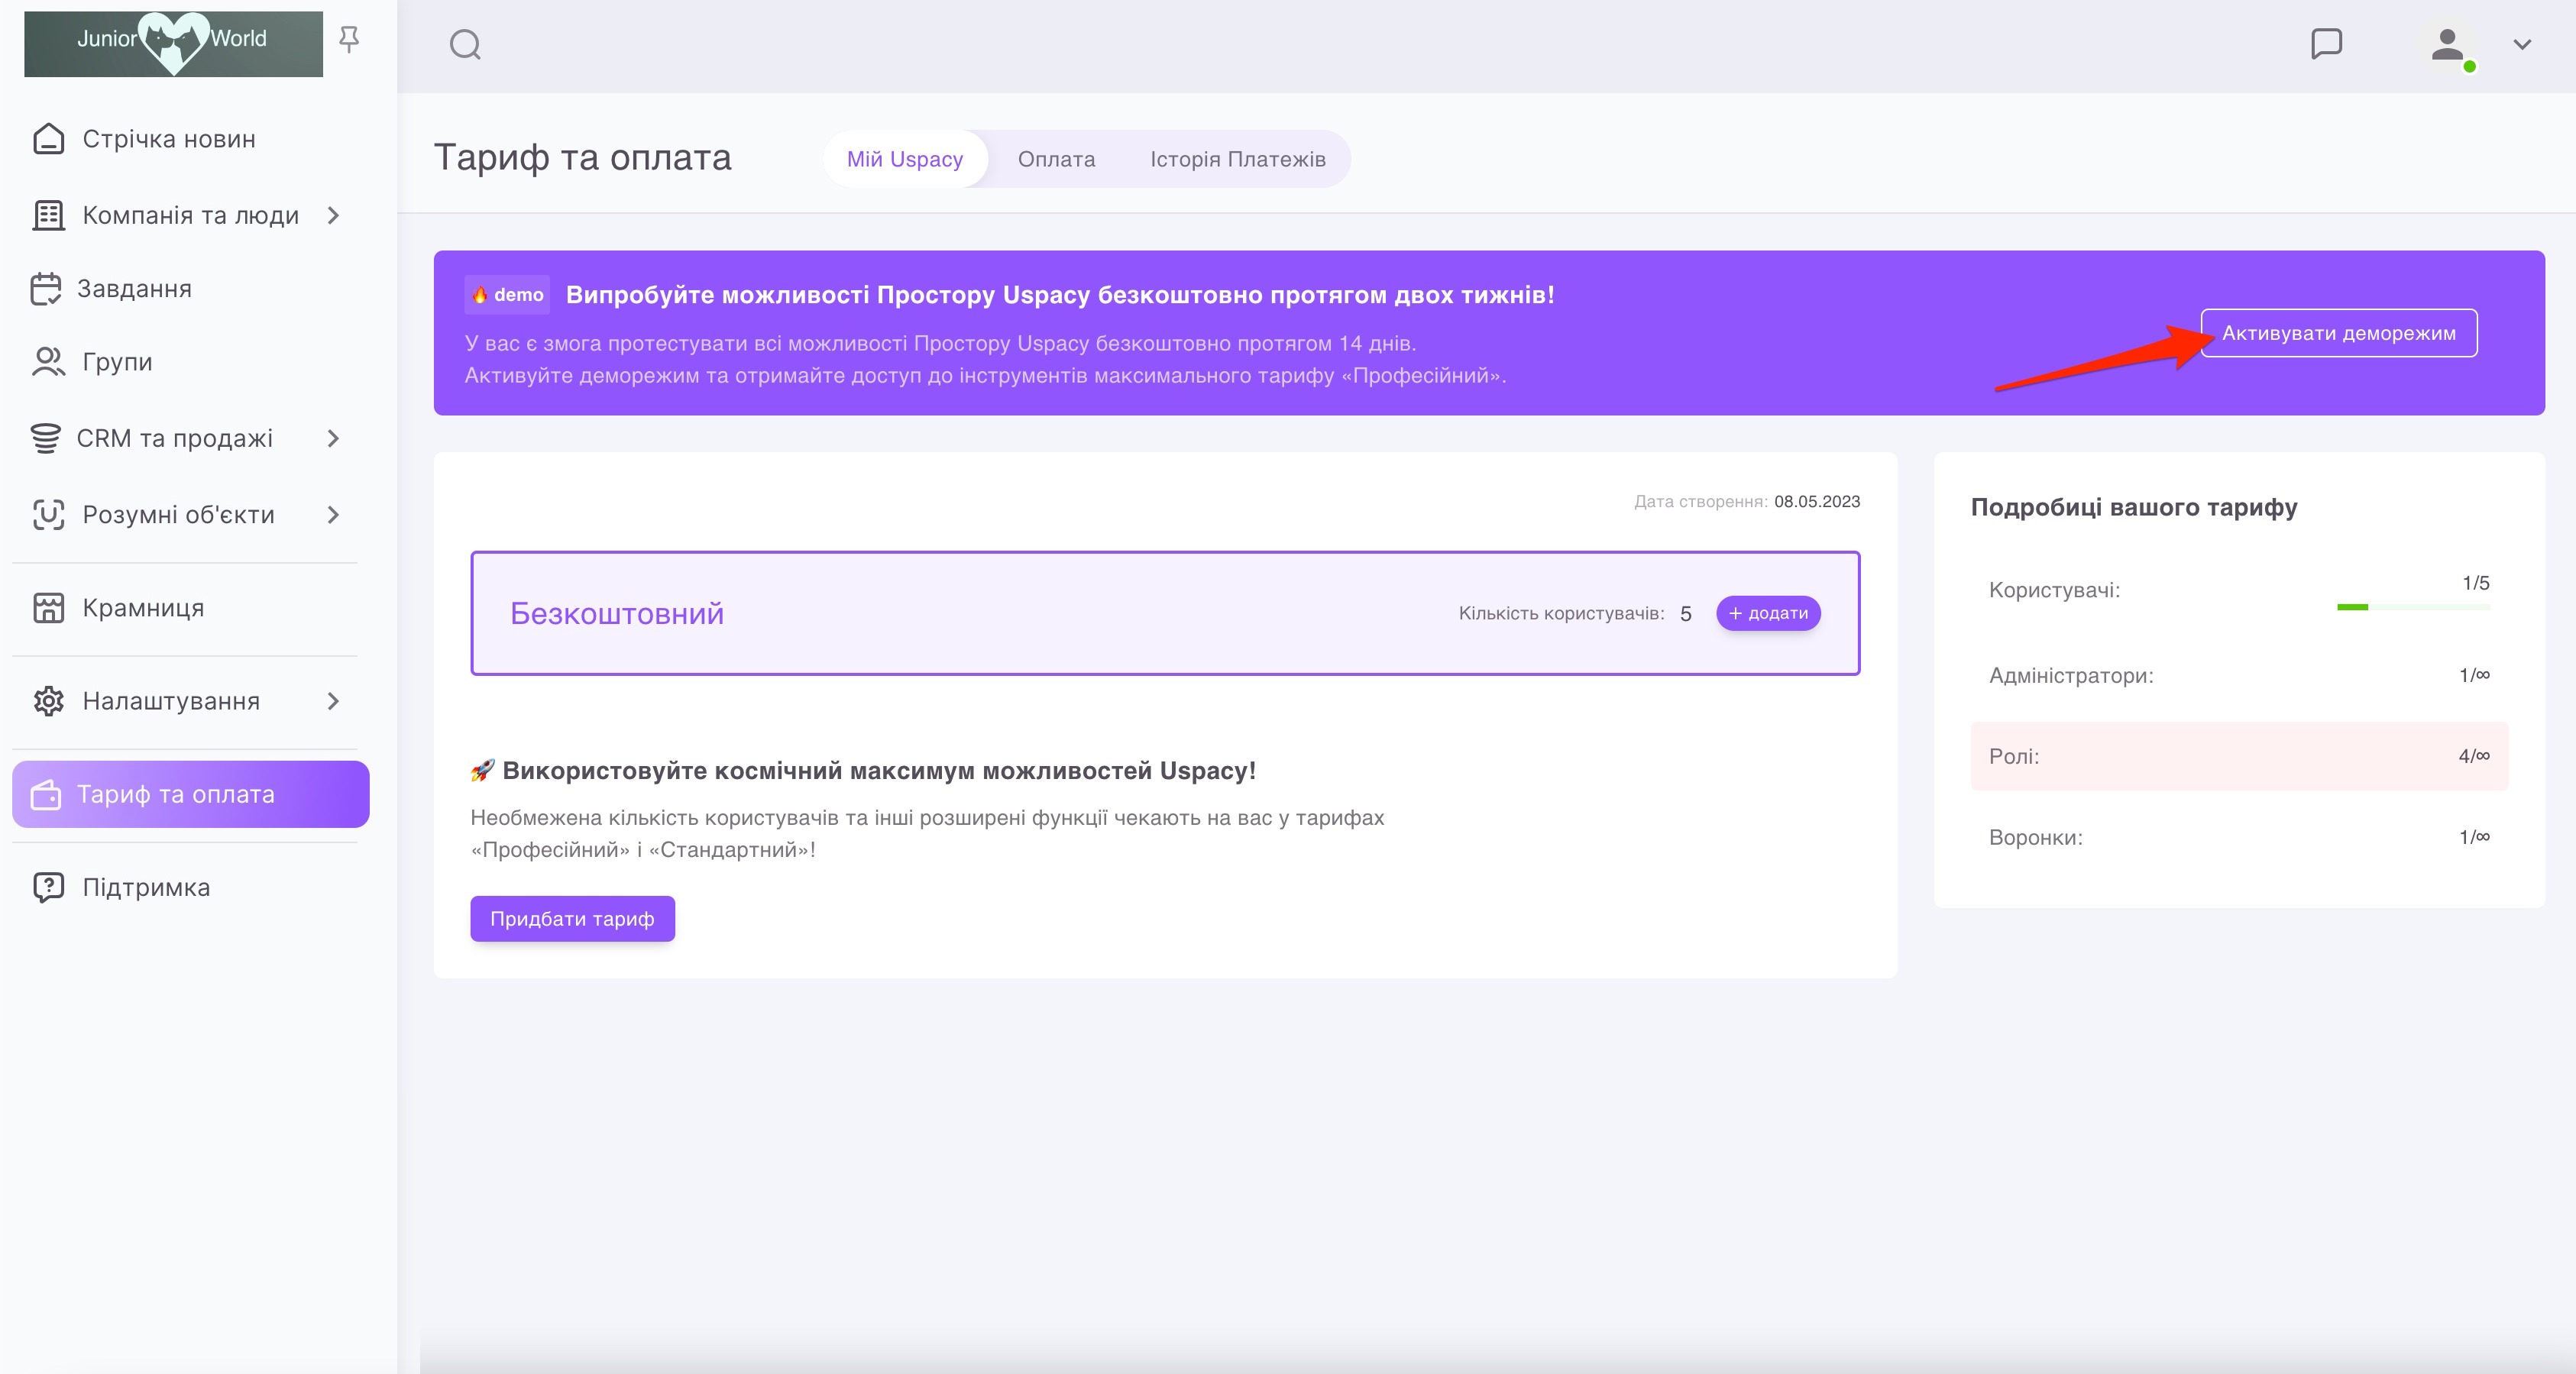Click the user avatar icon
The width and height of the screenshot is (2576, 1374).
click(x=2447, y=45)
